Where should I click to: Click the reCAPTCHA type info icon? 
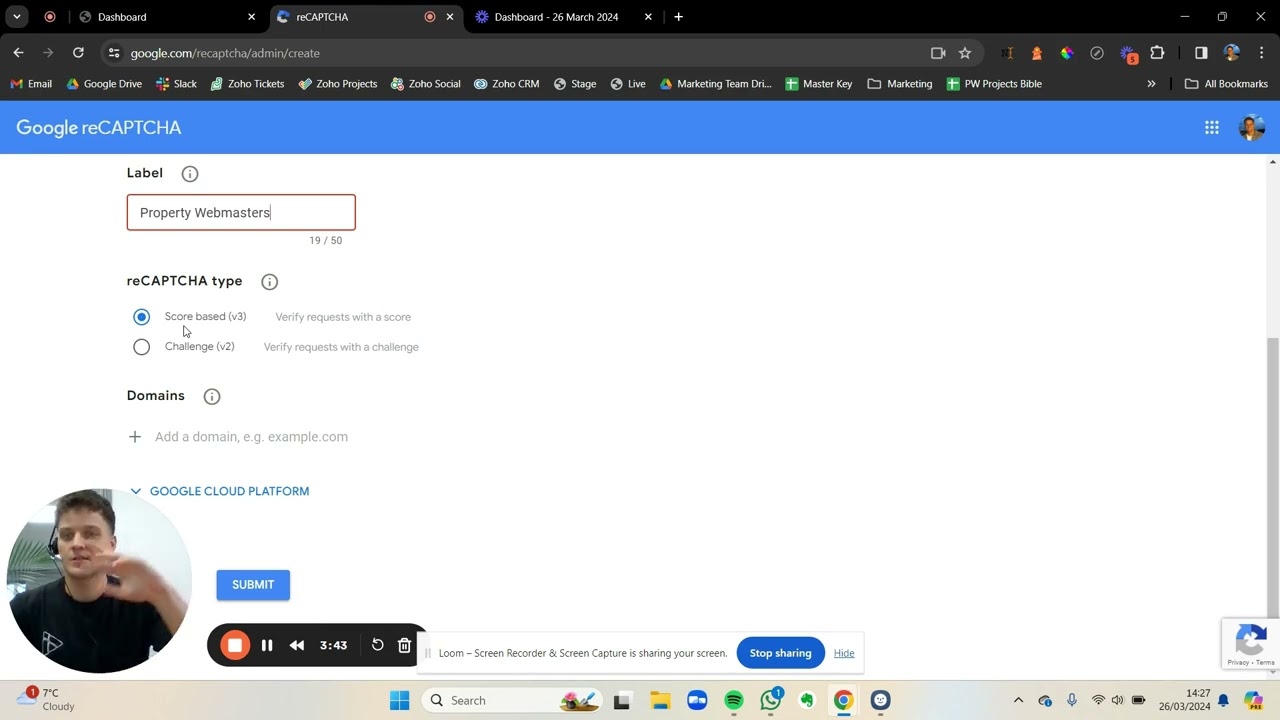point(269,282)
